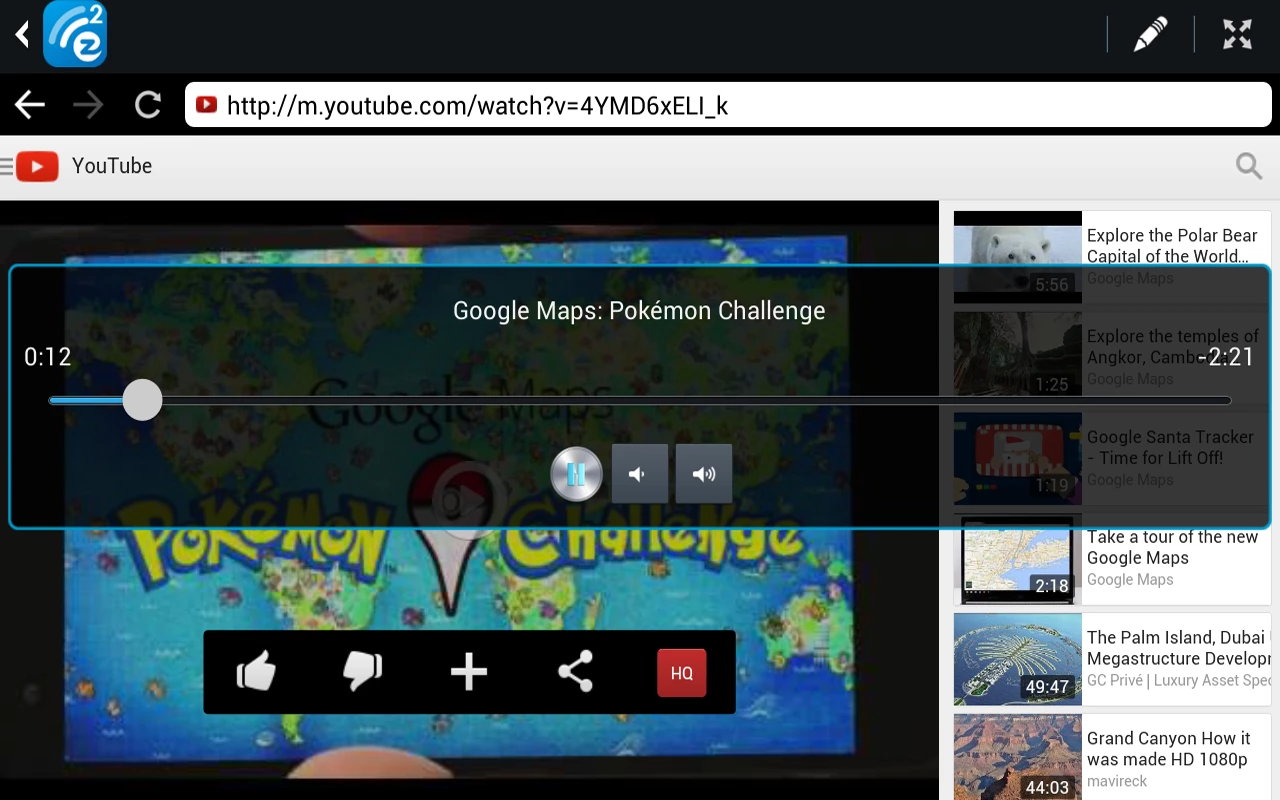Tap the fullscreen expand arrows icon

click(x=1237, y=35)
